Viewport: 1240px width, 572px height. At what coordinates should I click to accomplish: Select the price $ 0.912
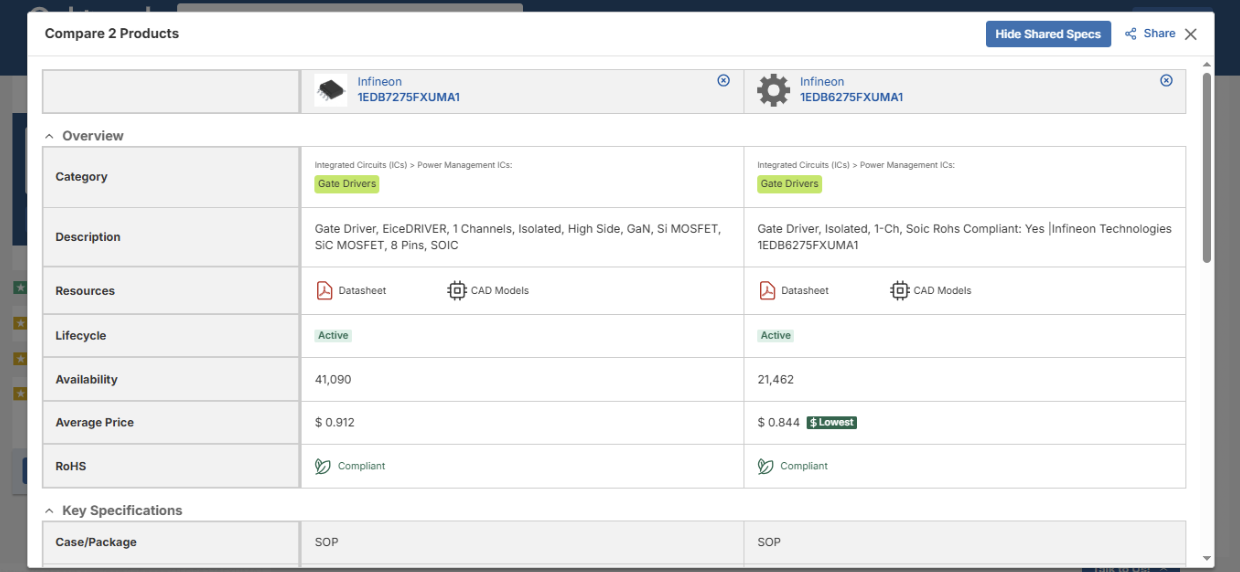pyautogui.click(x=335, y=423)
